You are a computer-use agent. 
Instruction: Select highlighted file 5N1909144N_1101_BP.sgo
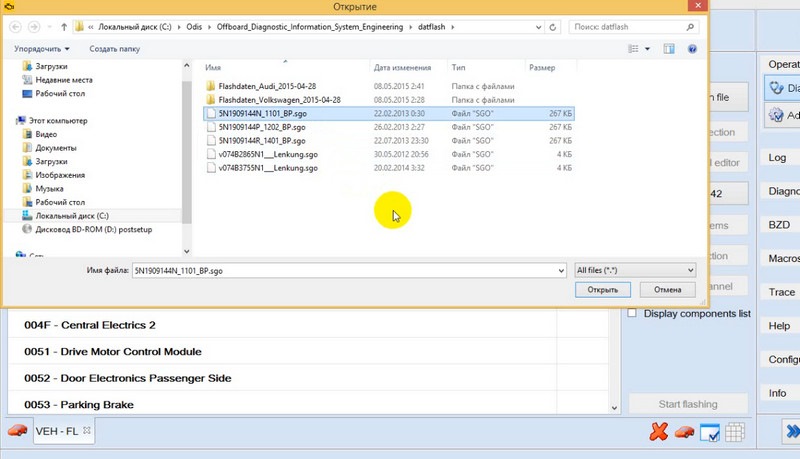tap(390, 113)
